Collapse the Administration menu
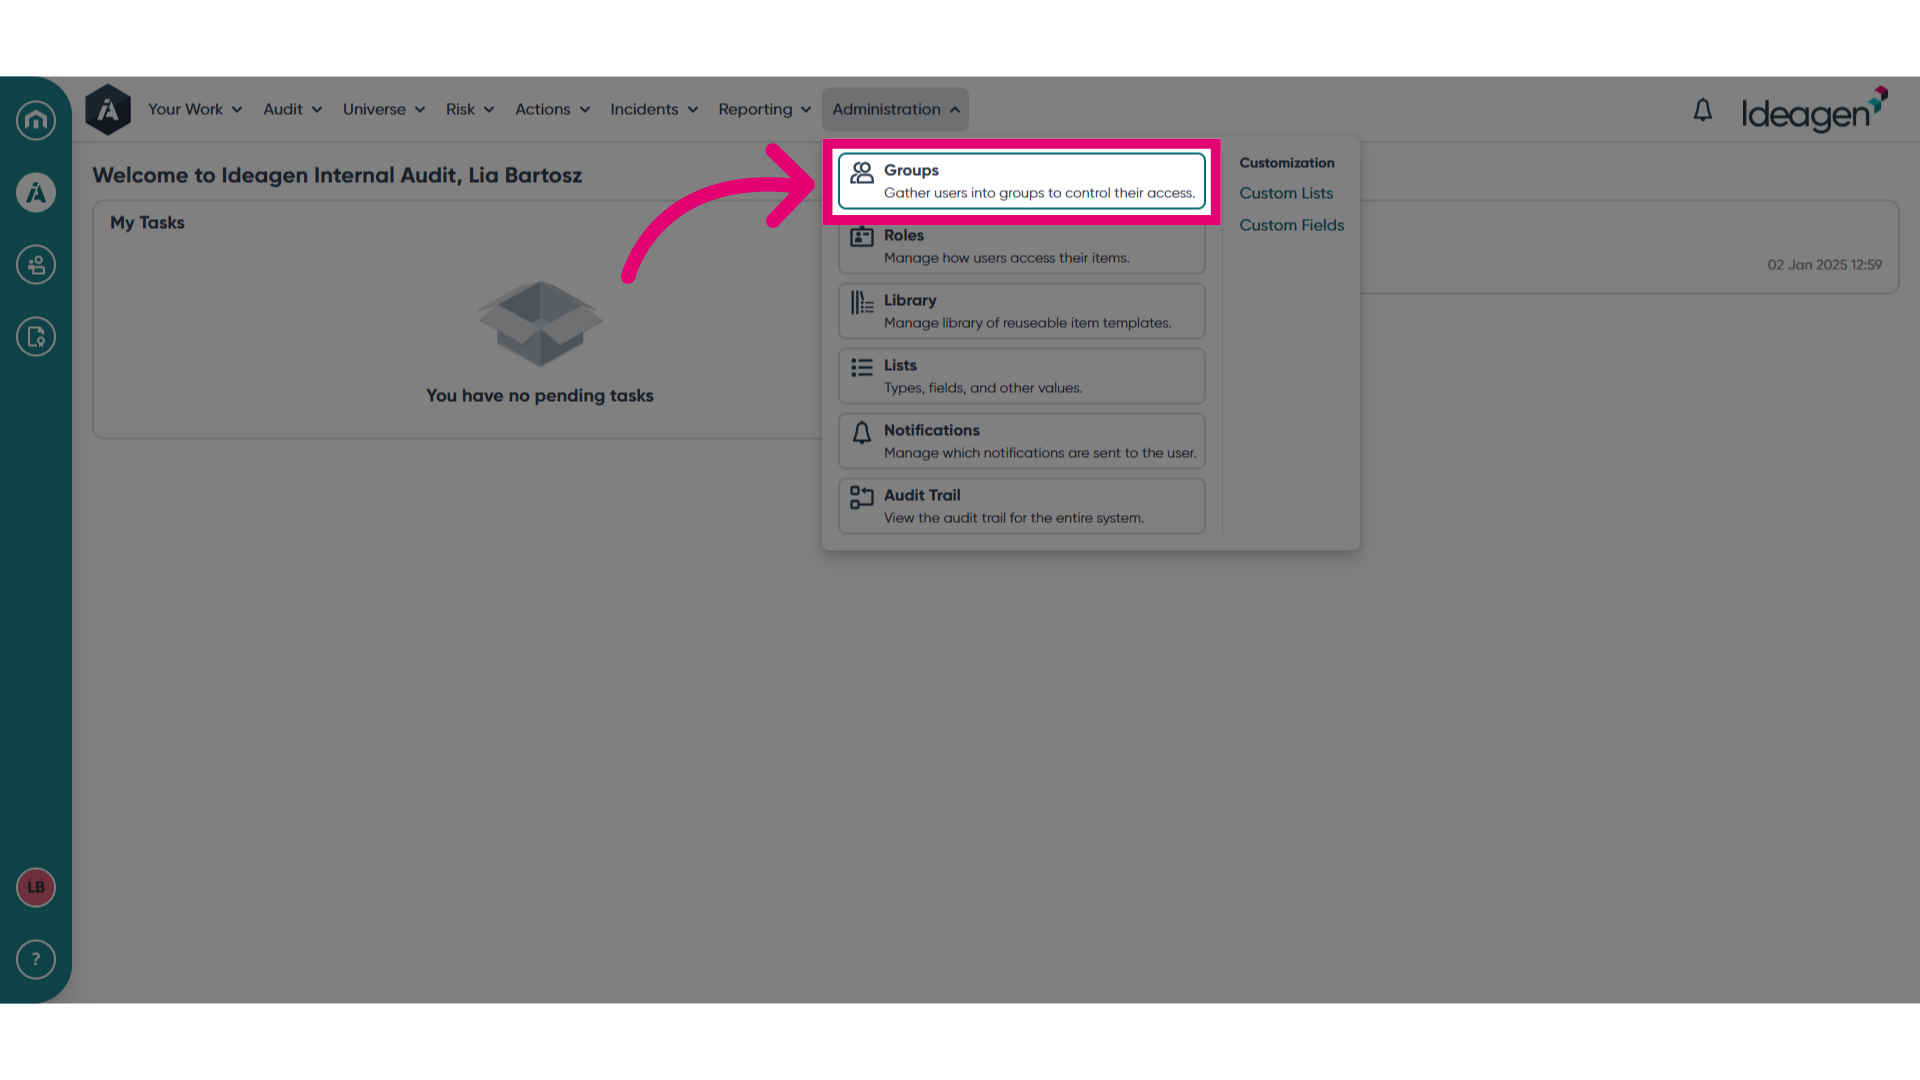Viewport: 1920px width, 1080px height. click(x=895, y=109)
